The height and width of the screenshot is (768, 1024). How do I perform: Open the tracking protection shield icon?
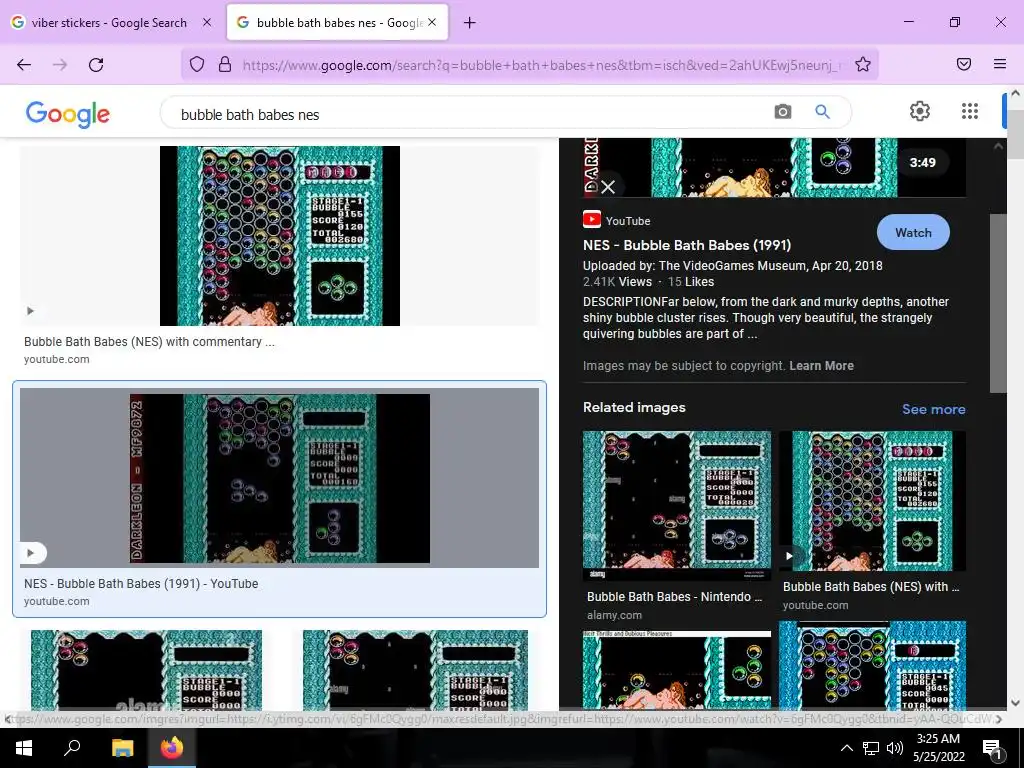(x=197, y=64)
